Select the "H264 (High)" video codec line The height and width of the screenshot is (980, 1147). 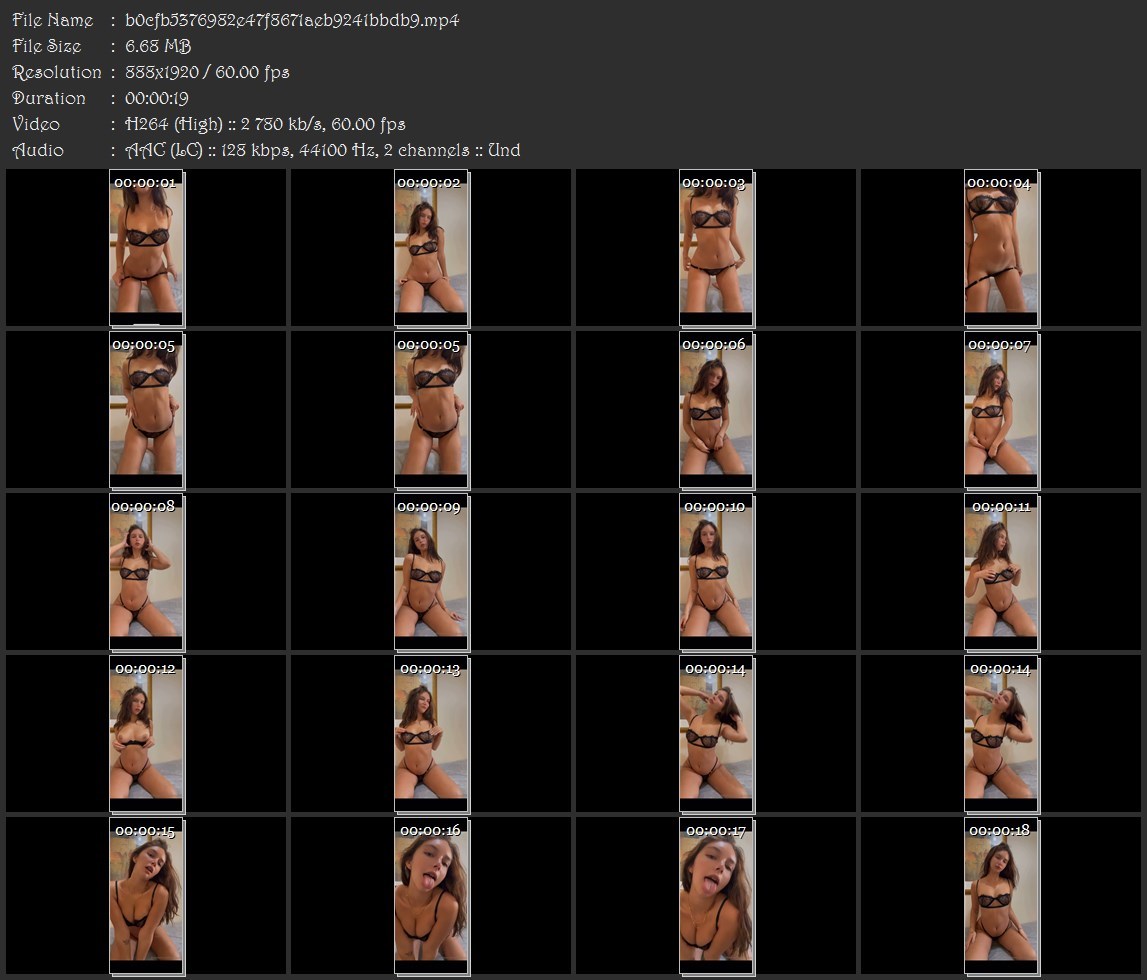pyautogui.click(x=265, y=124)
